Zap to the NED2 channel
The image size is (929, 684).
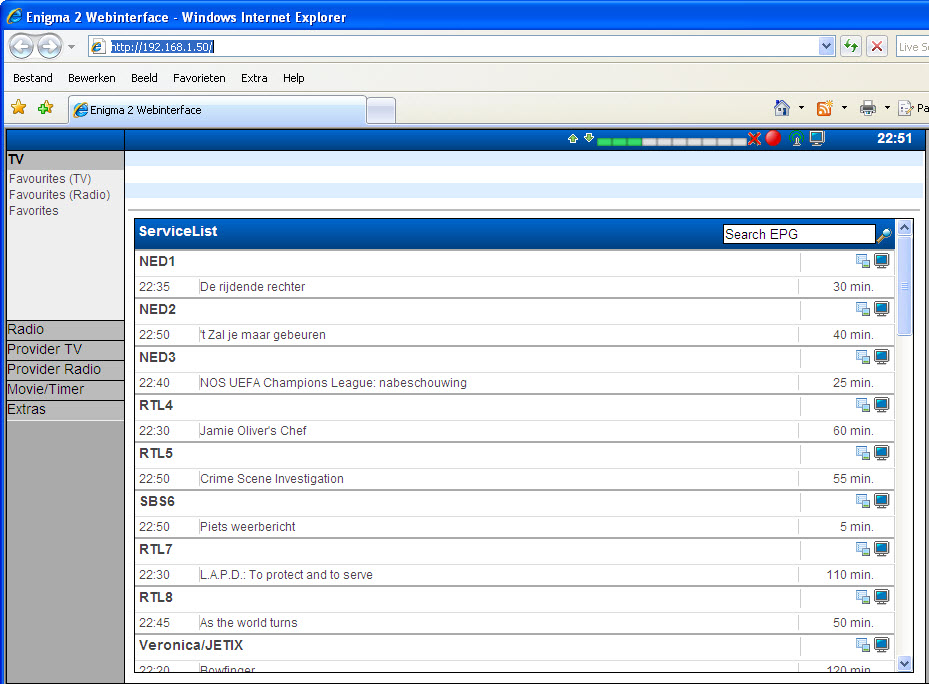point(158,309)
